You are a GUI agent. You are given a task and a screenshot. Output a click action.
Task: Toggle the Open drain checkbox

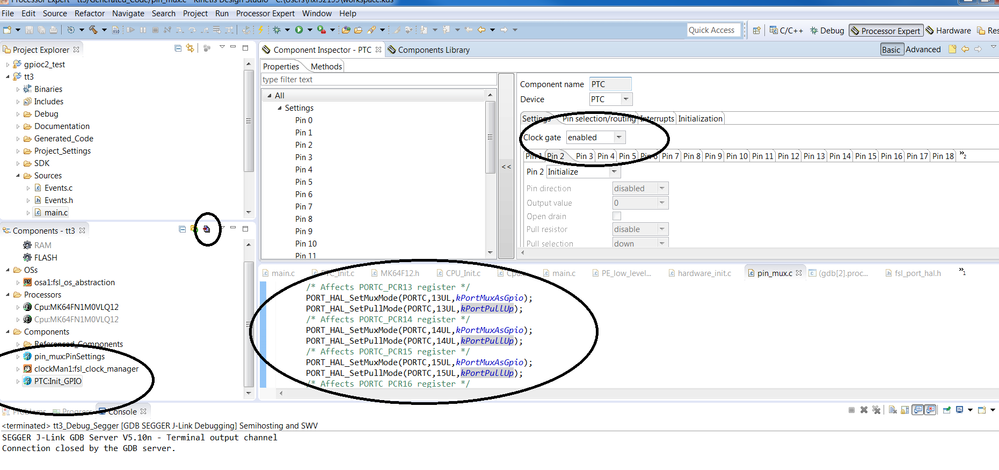pos(617,216)
